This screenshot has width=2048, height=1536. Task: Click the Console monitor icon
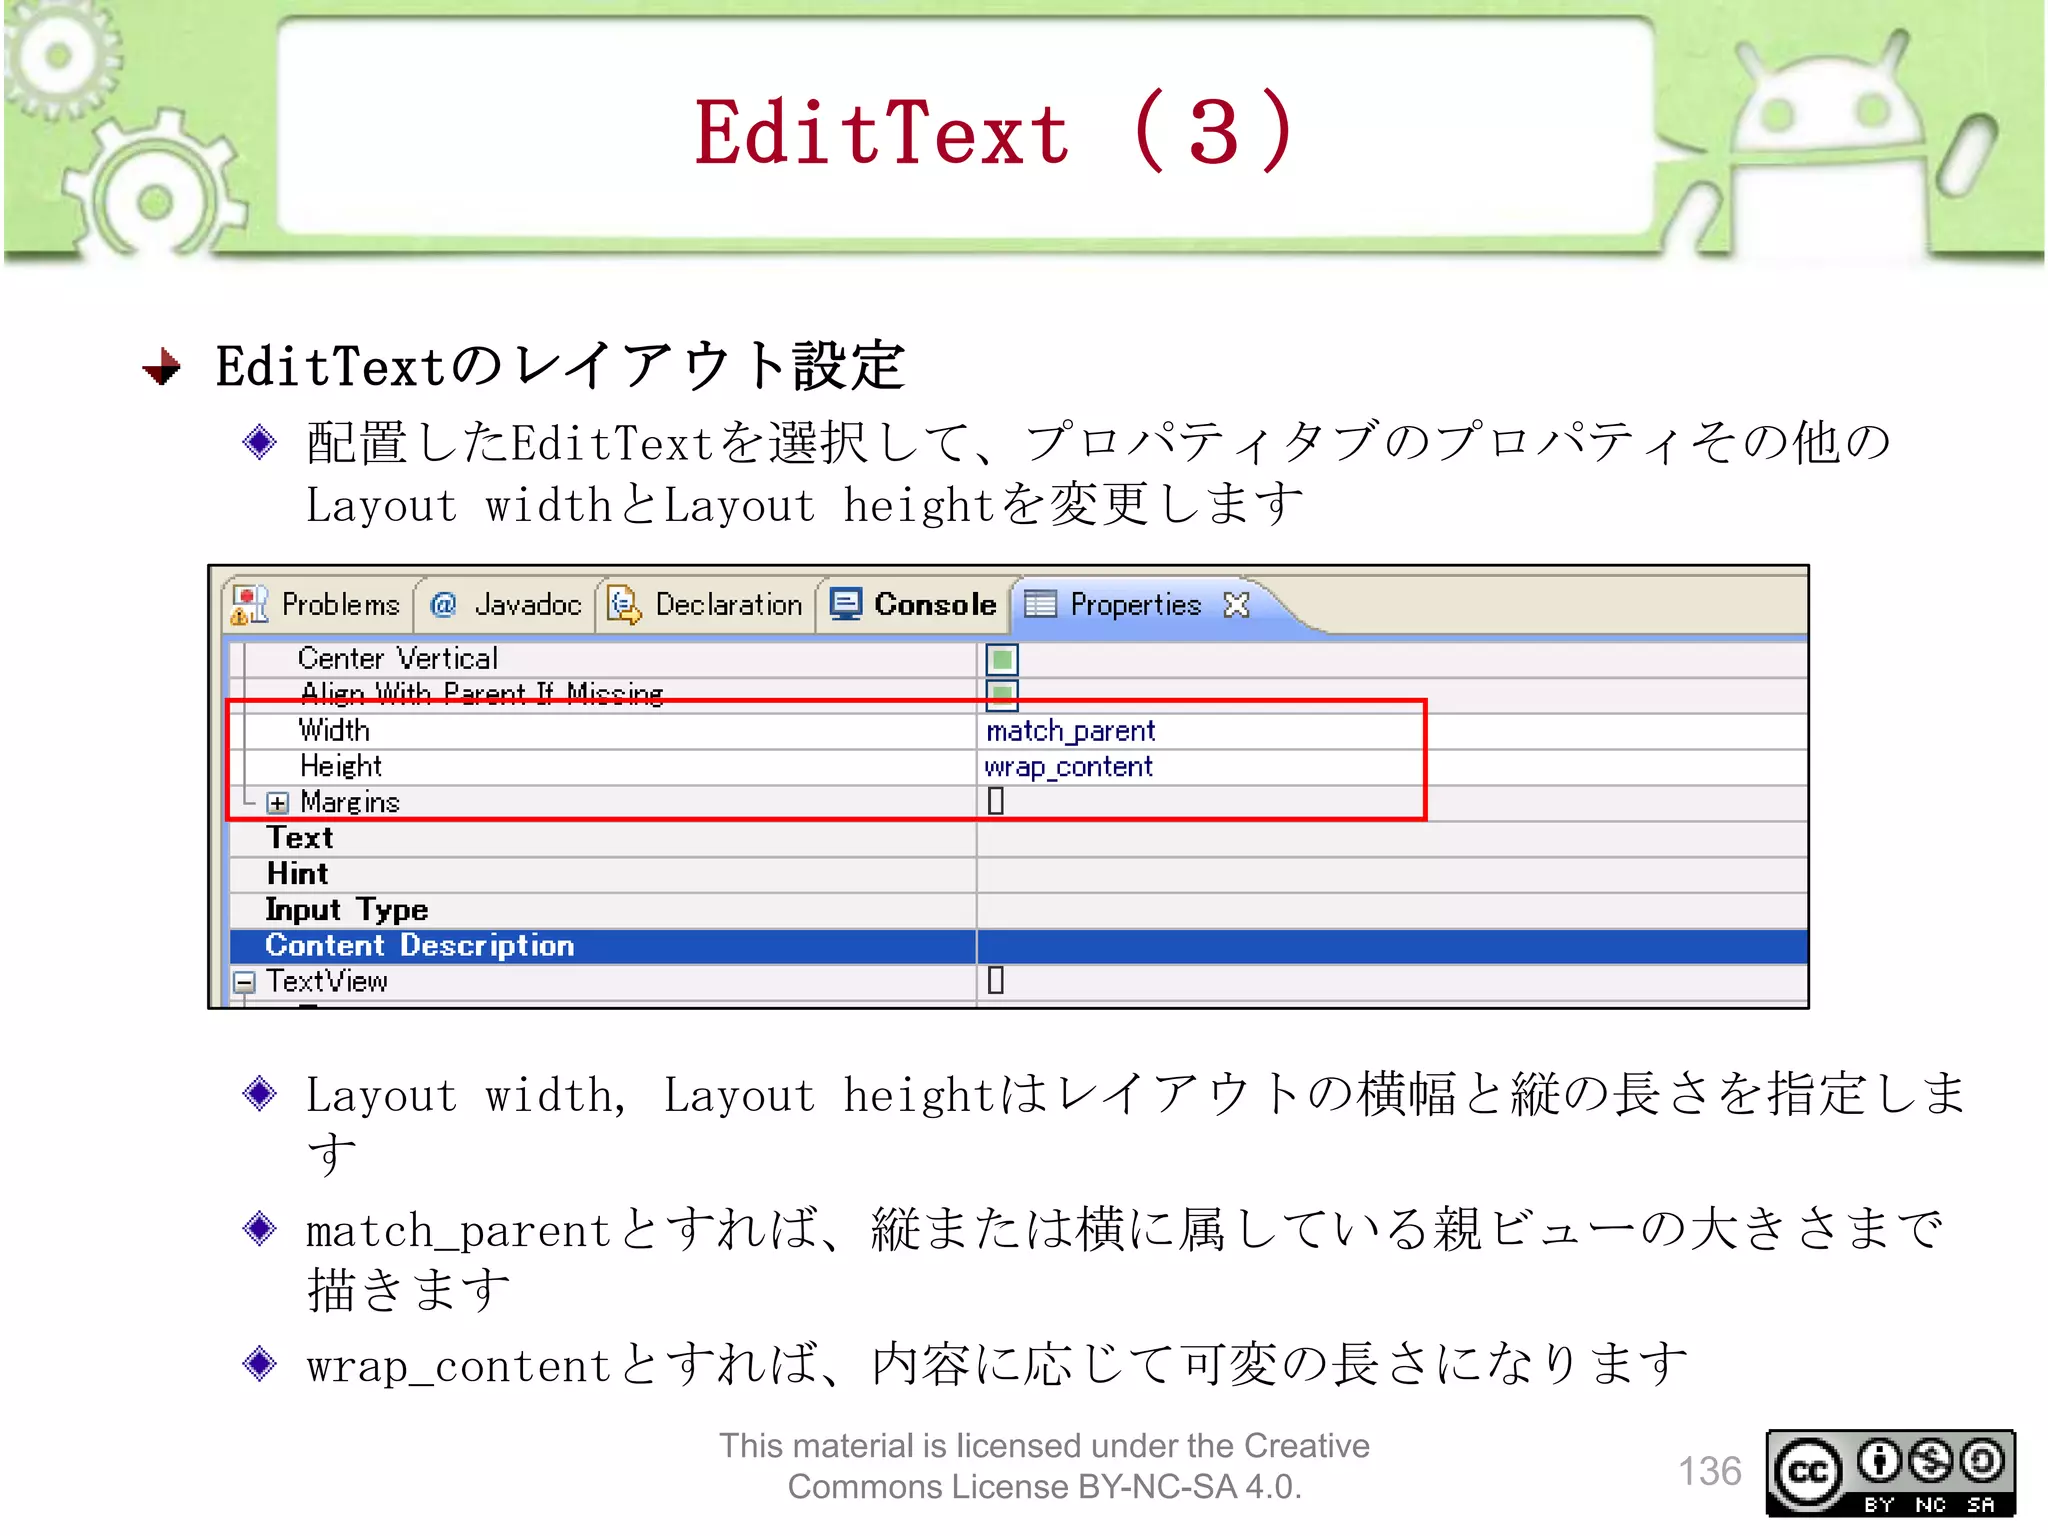[846, 604]
